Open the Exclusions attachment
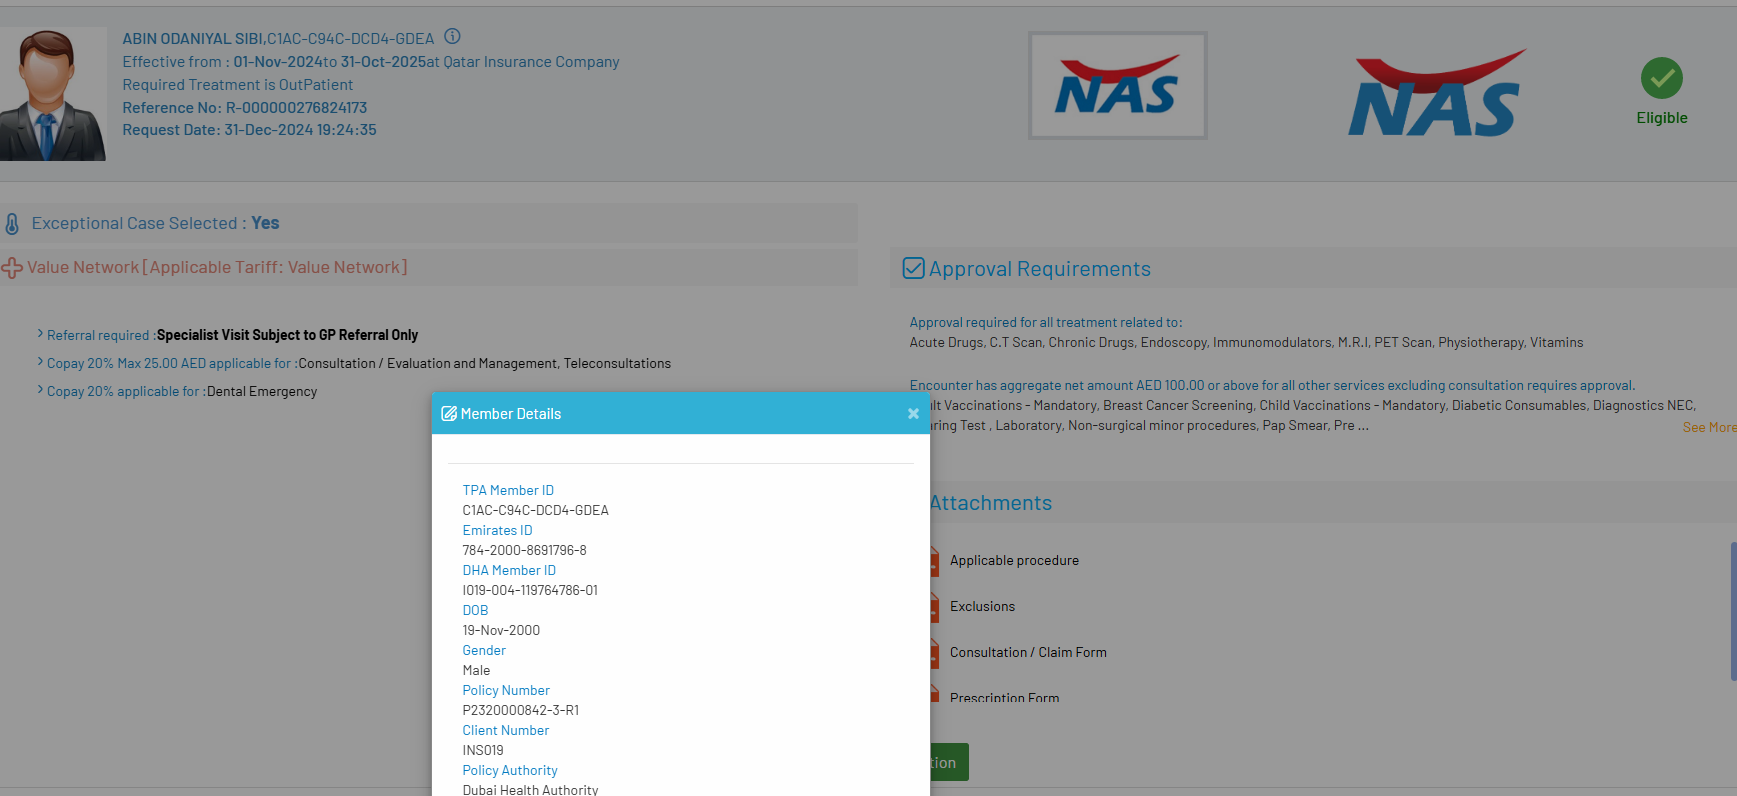The height and width of the screenshot is (796, 1737). click(981, 607)
